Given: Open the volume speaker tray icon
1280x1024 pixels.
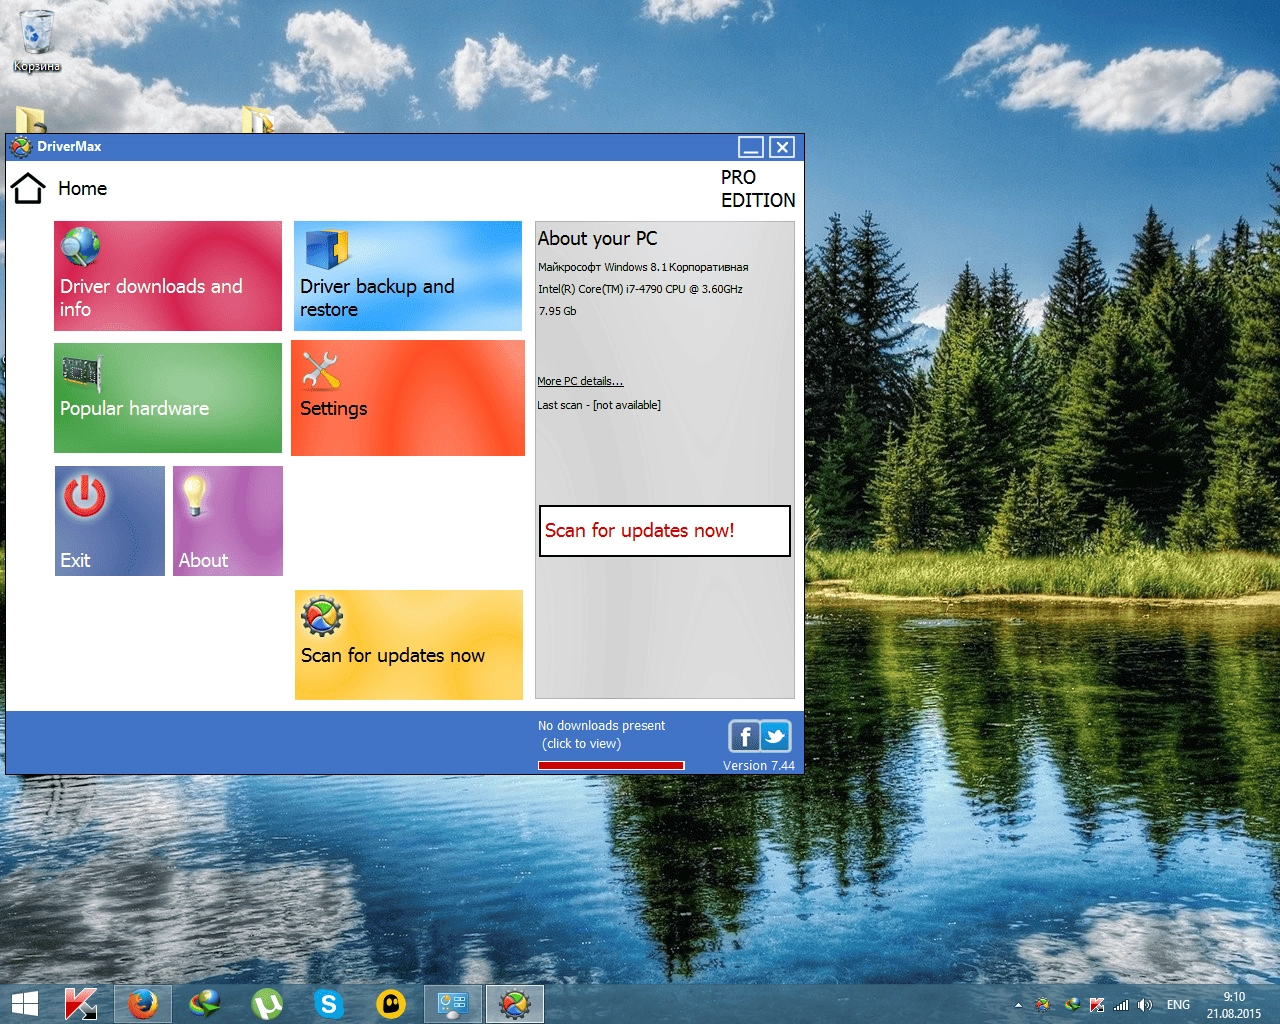Looking at the screenshot, I should click(1145, 1005).
